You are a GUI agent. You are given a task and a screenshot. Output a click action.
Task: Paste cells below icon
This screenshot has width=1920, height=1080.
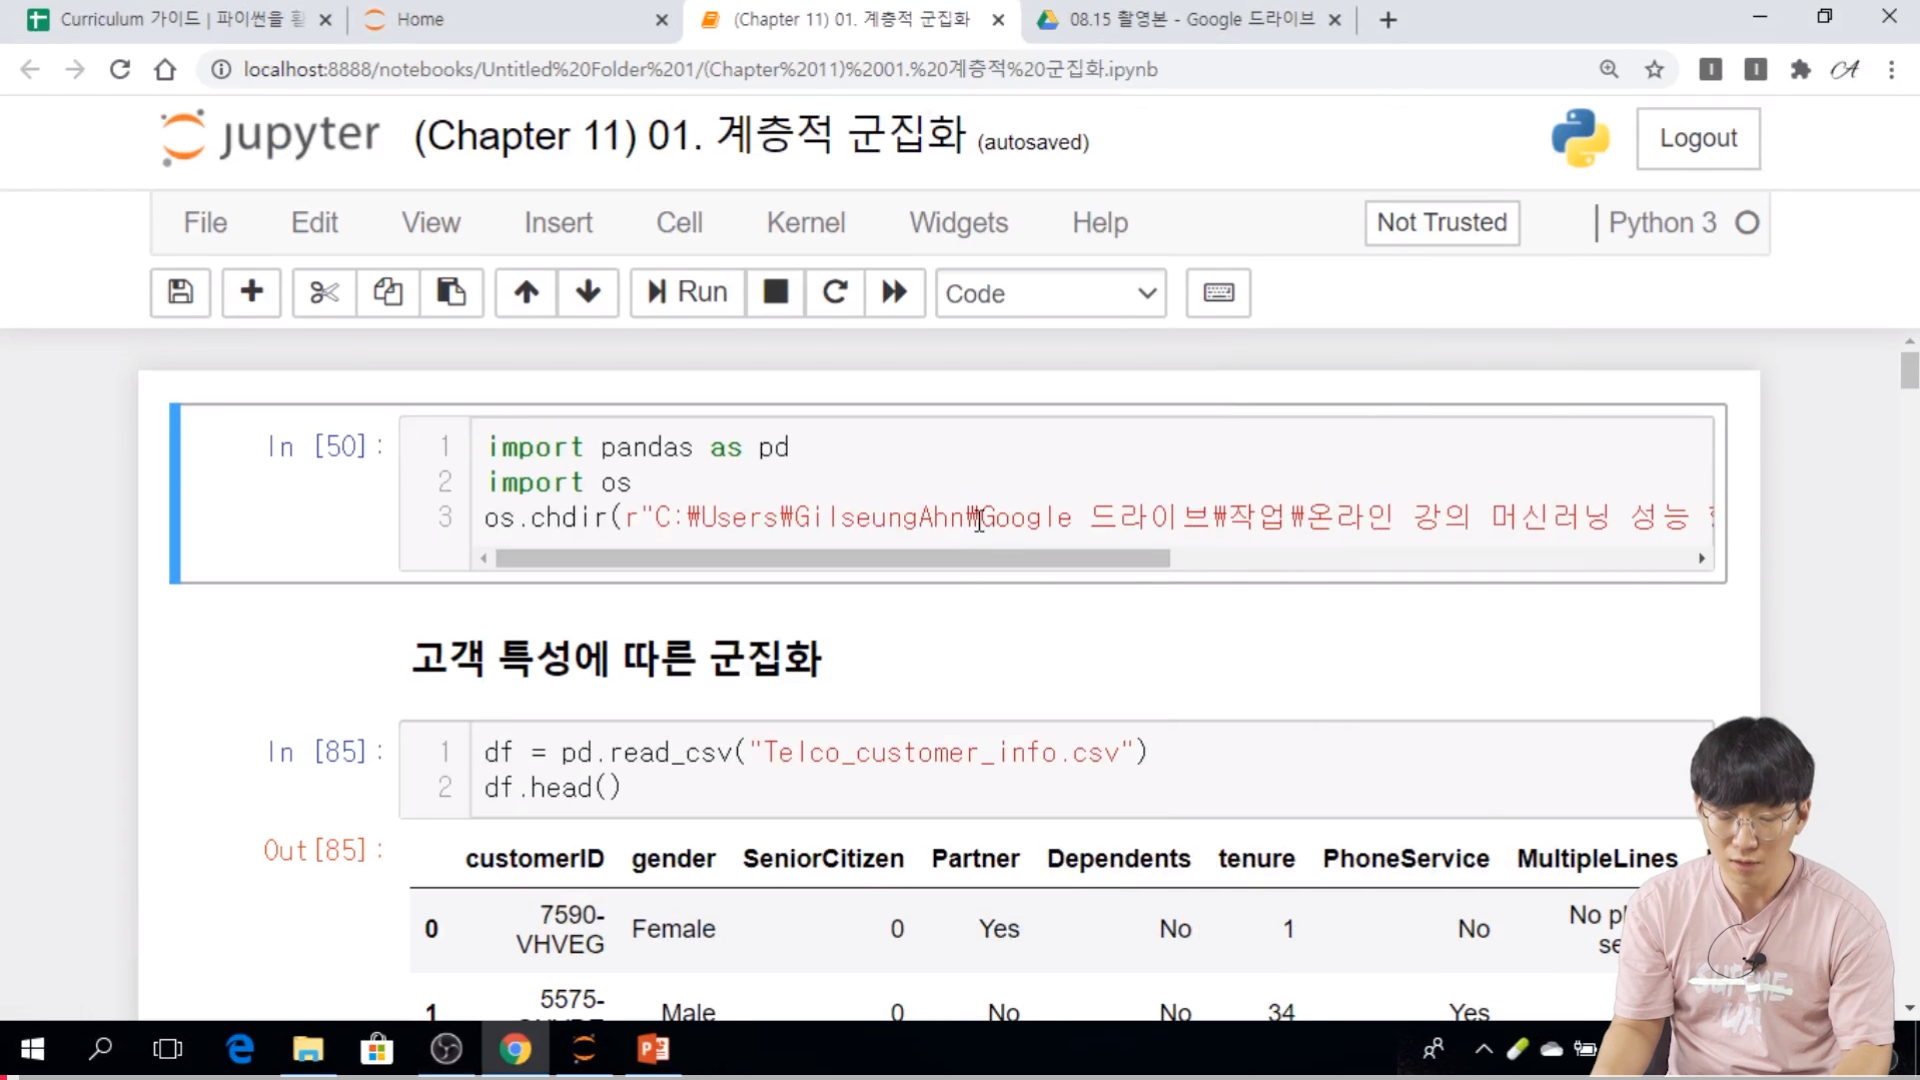click(451, 292)
